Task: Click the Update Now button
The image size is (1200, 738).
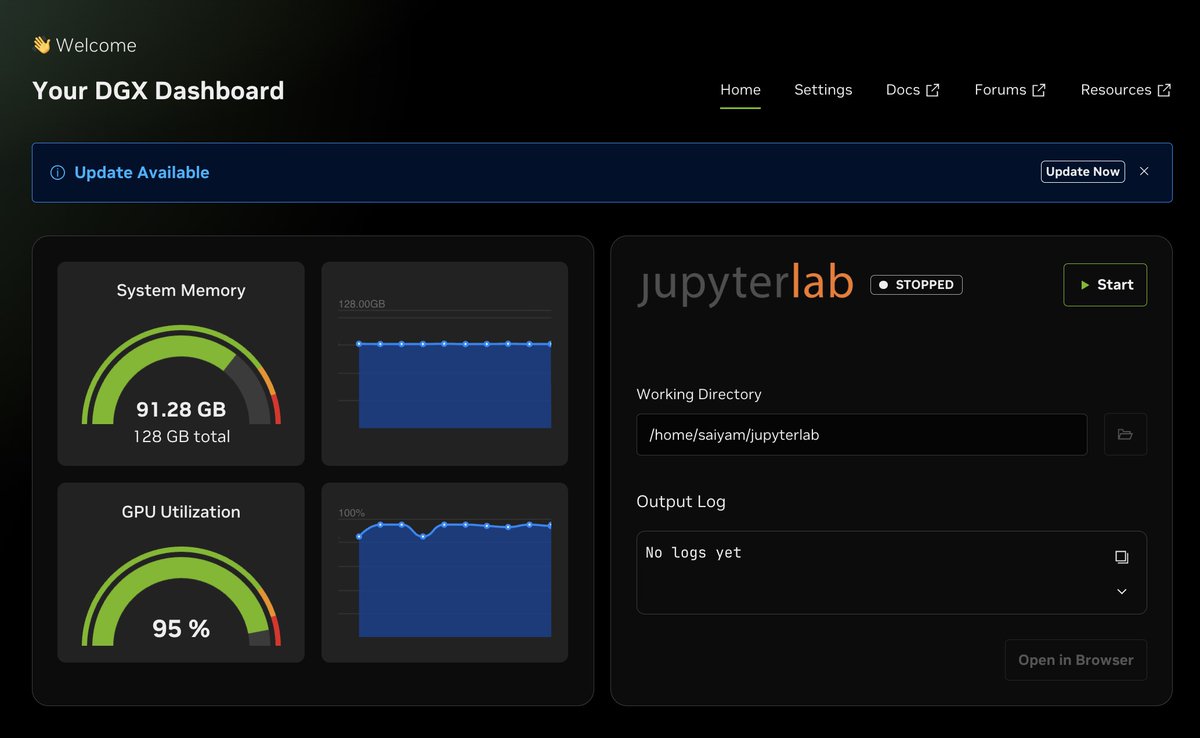Action: click(x=1083, y=172)
